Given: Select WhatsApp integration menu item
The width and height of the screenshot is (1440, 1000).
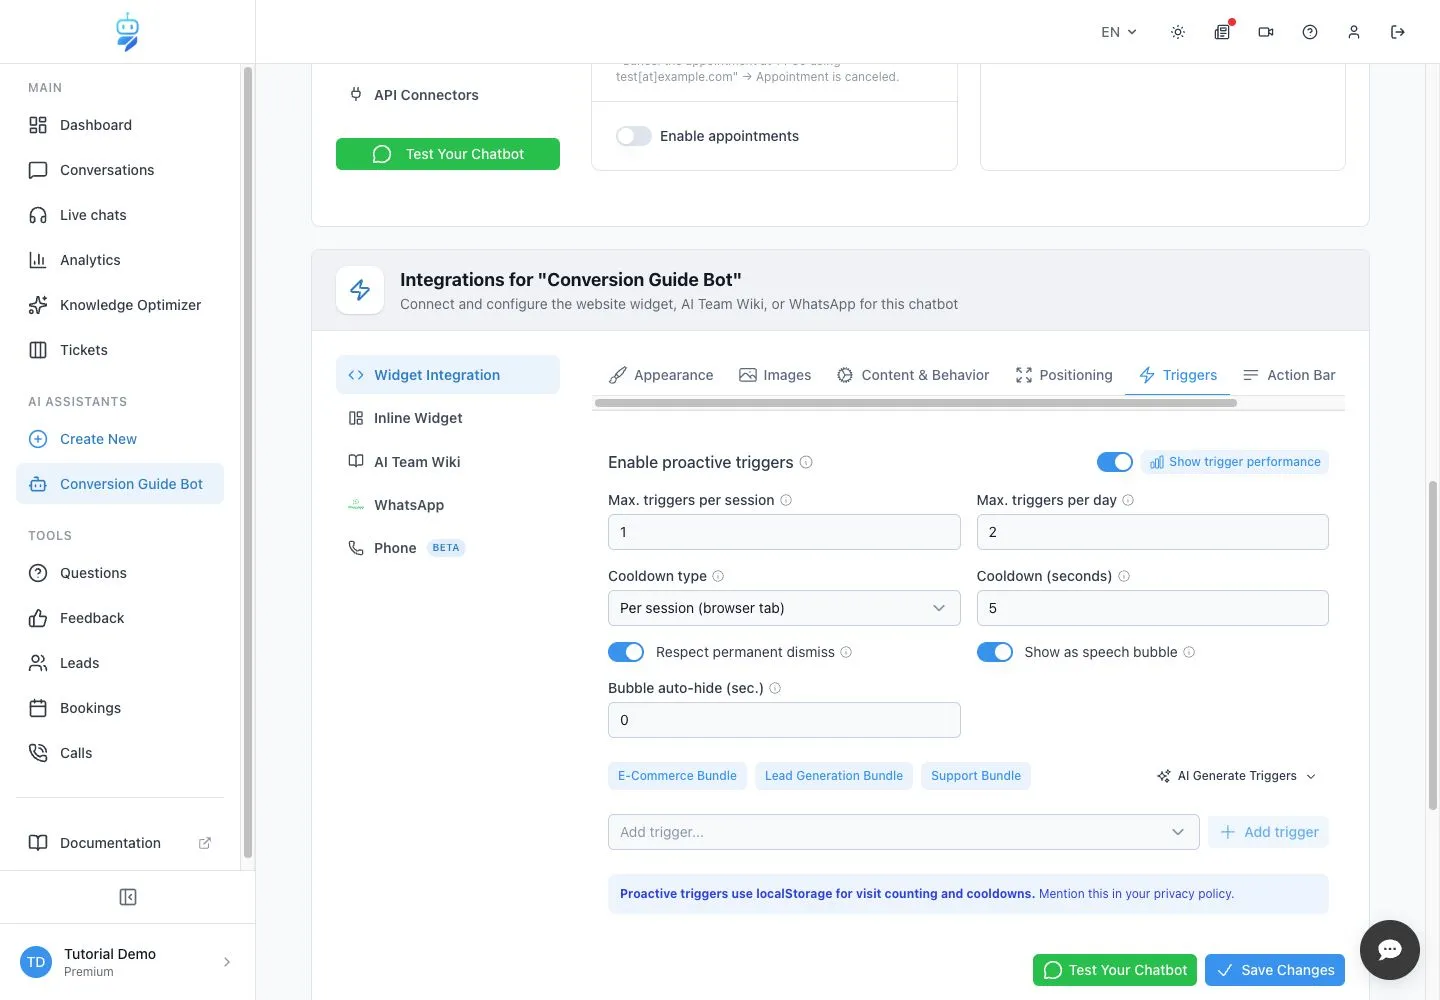Looking at the screenshot, I should pyautogui.click(x=448, y=505).
